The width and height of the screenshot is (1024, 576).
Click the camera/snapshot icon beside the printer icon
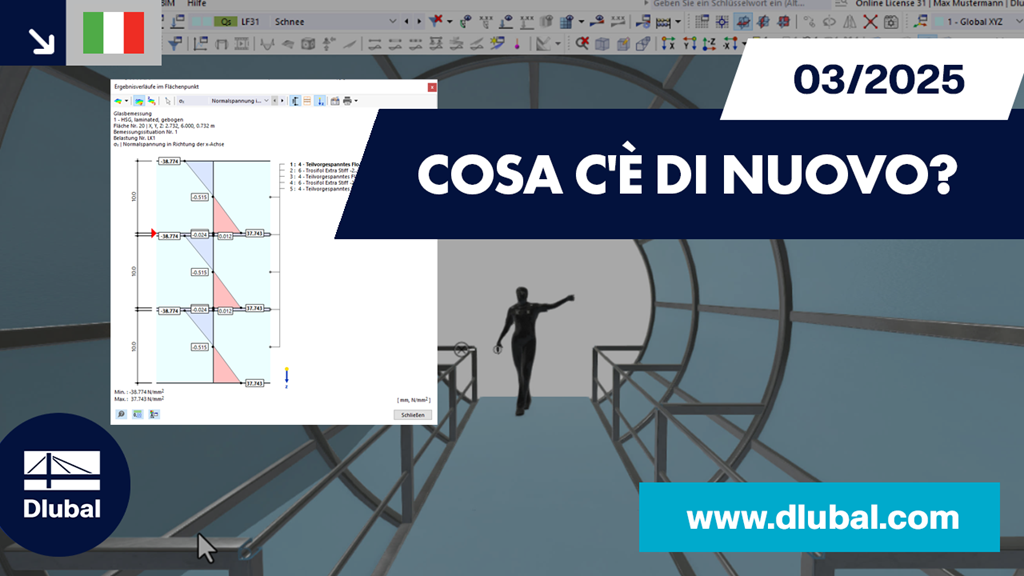[x=335, y=99]
